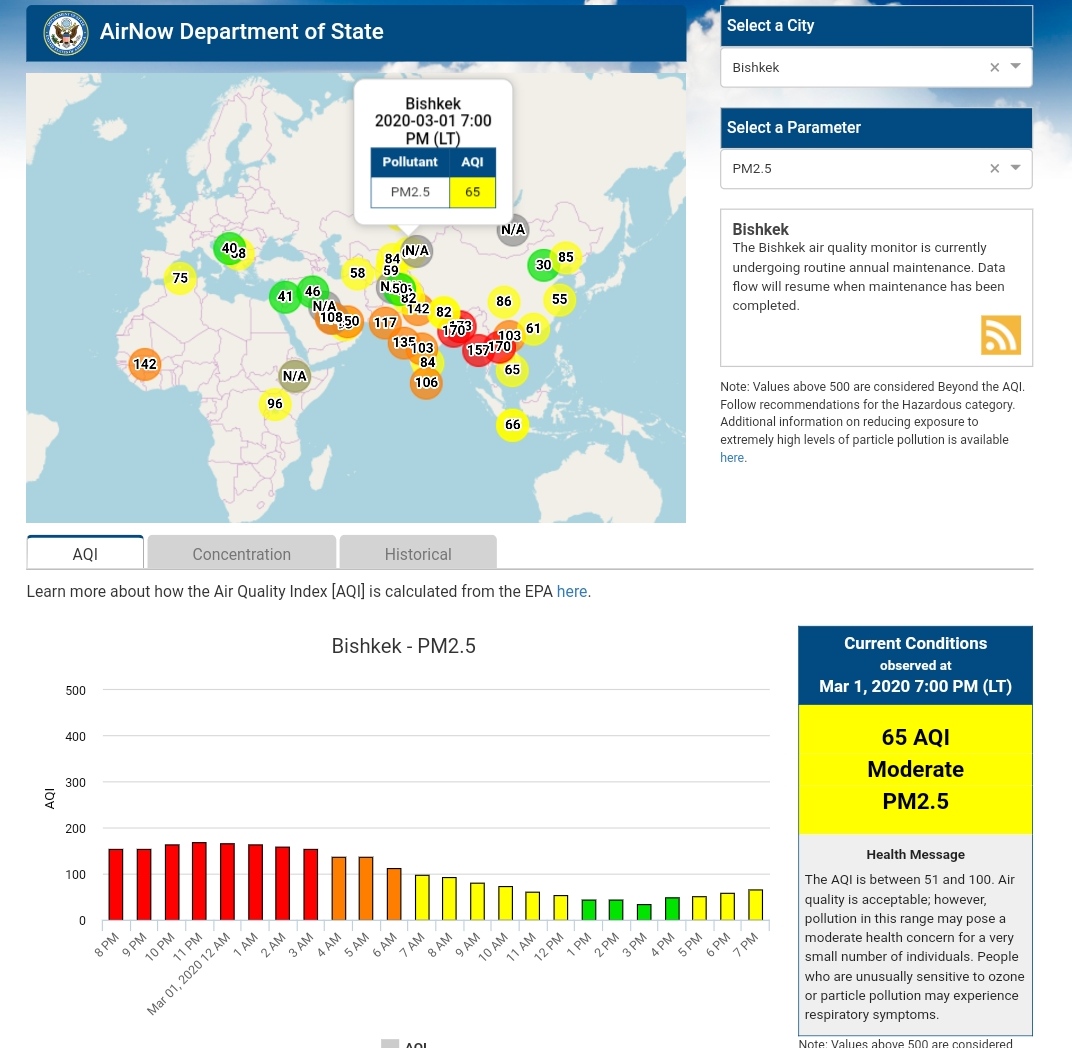1072x1048 pixels.
Task: Click the yellow 58 map marker
Action: point(357,273)
